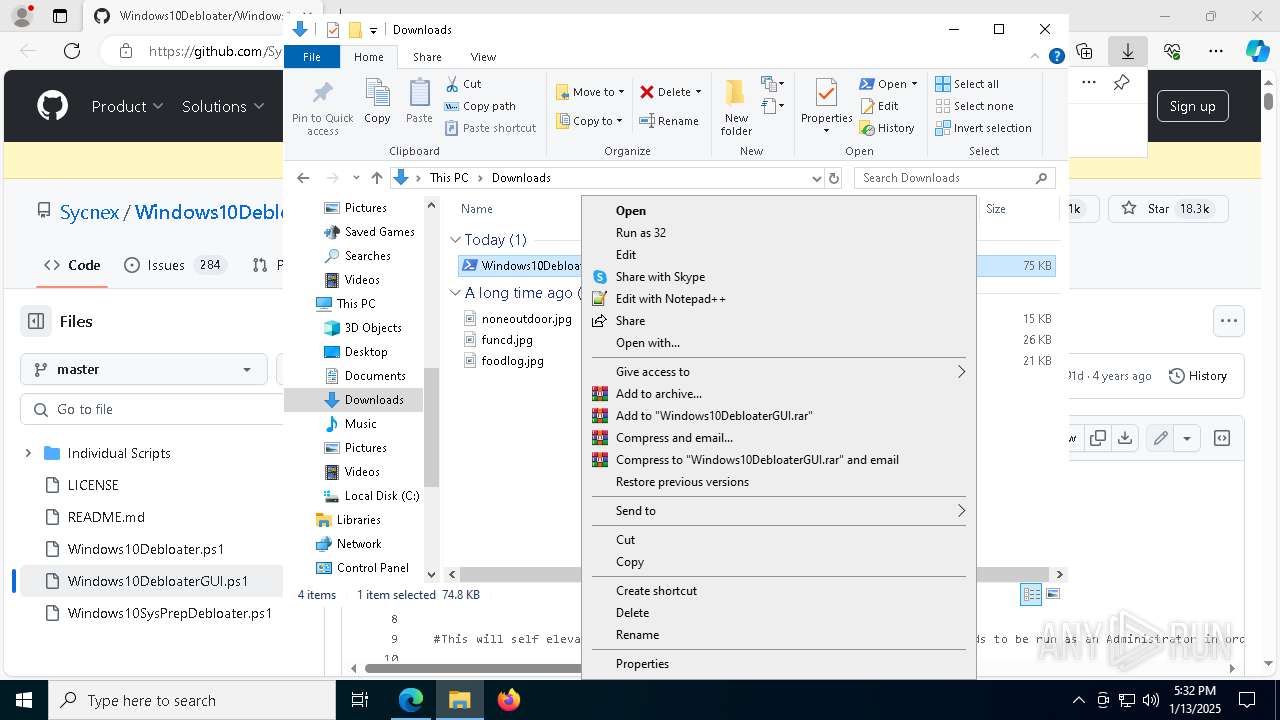Create a New folder from ribbon
Image resolution: width=1280 pixels, height=720 pixels.
(x=736, y=108)
